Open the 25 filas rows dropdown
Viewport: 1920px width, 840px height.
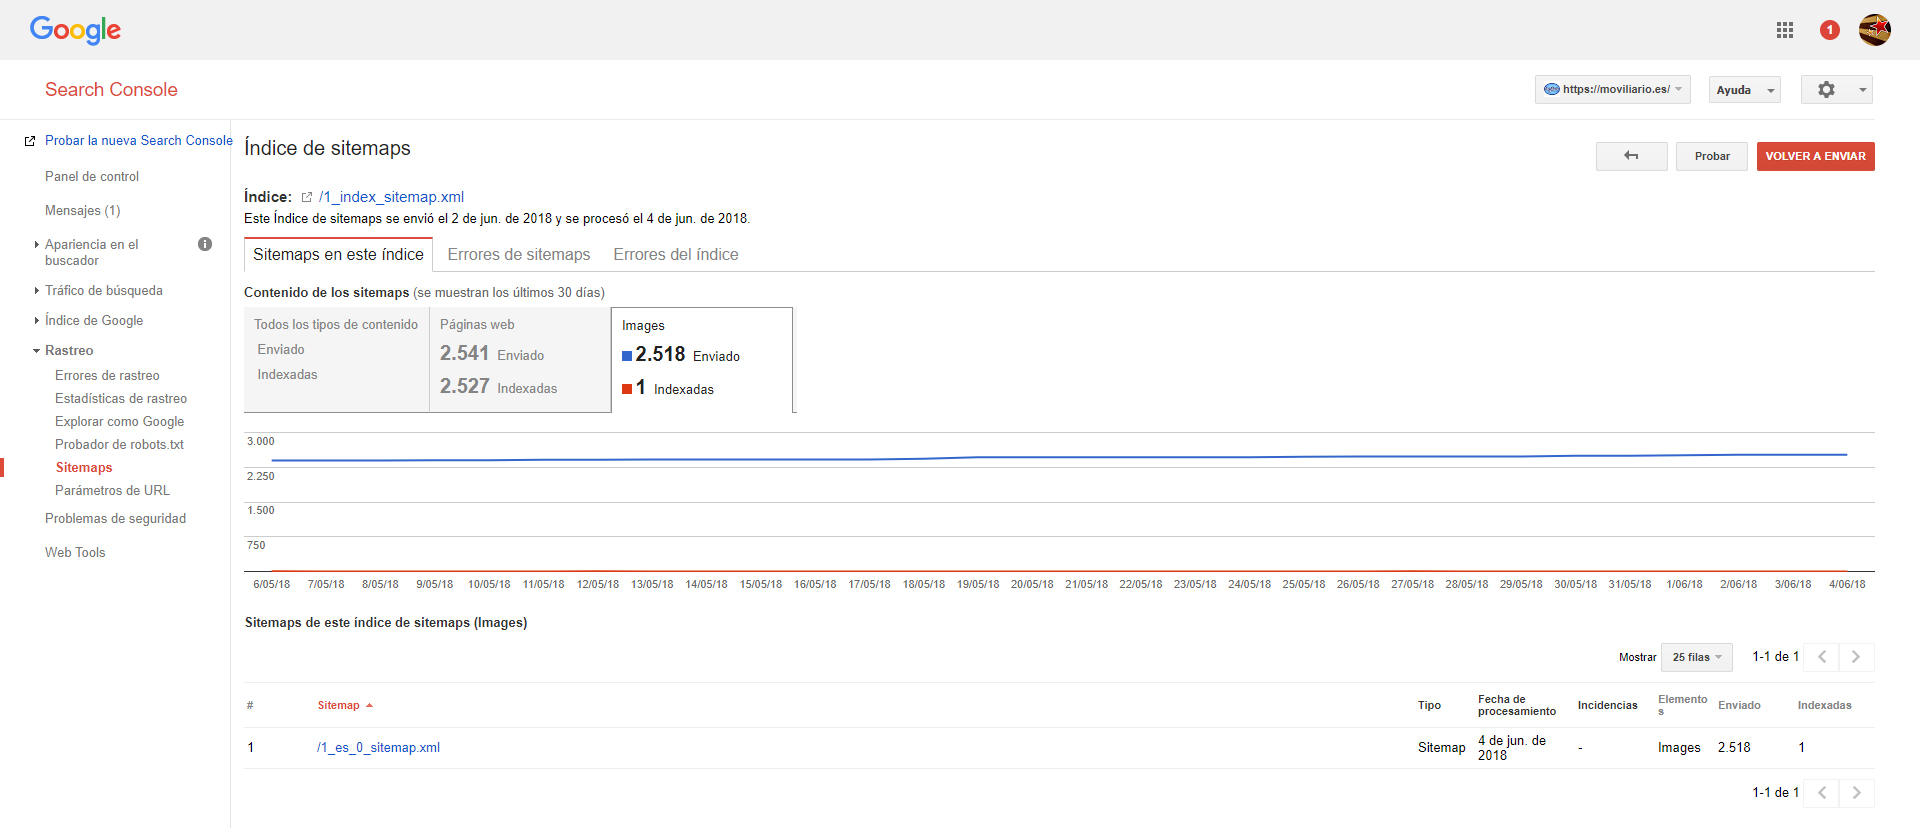pos(1696,657)
